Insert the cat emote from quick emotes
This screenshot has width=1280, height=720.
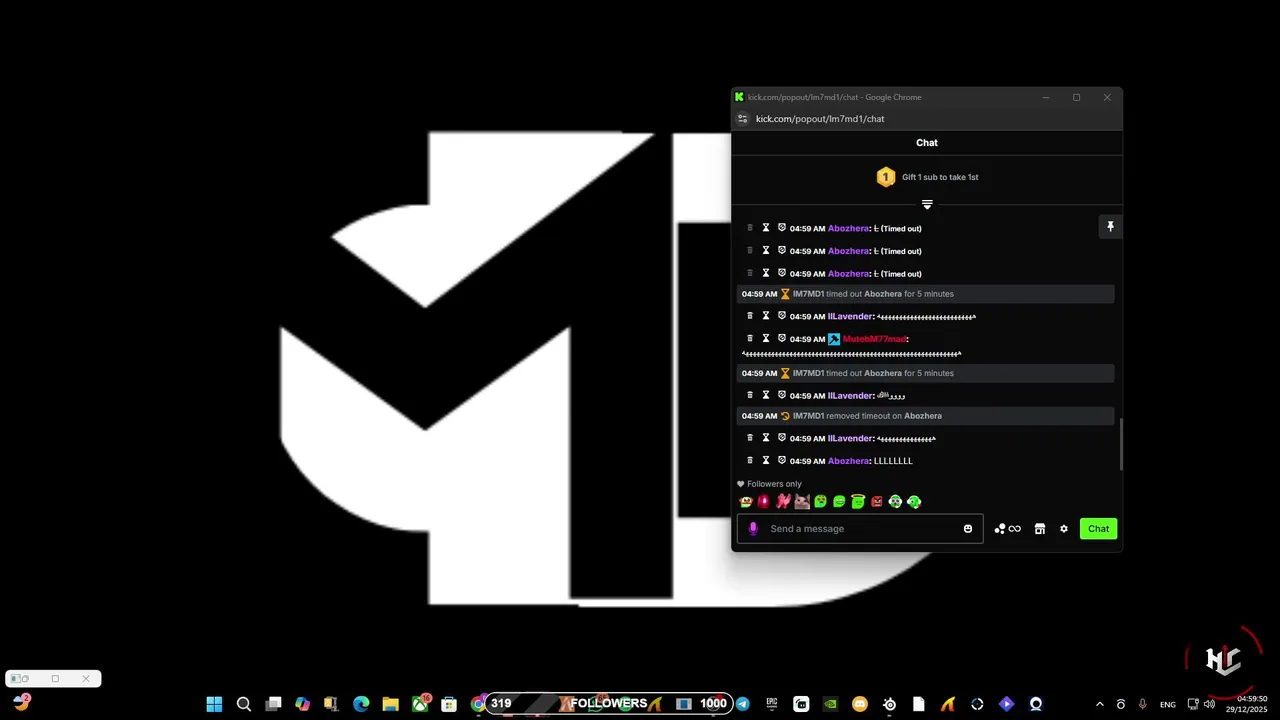coord(802,502)
